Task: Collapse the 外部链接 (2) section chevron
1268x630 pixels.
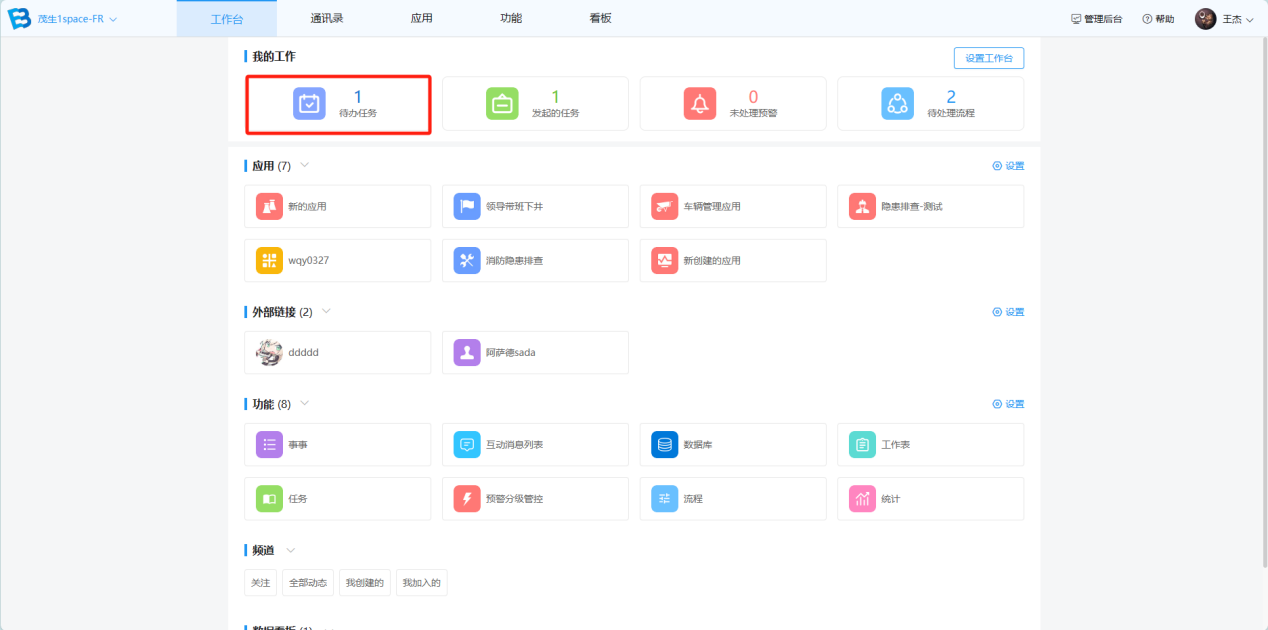Action: (326, 311)
